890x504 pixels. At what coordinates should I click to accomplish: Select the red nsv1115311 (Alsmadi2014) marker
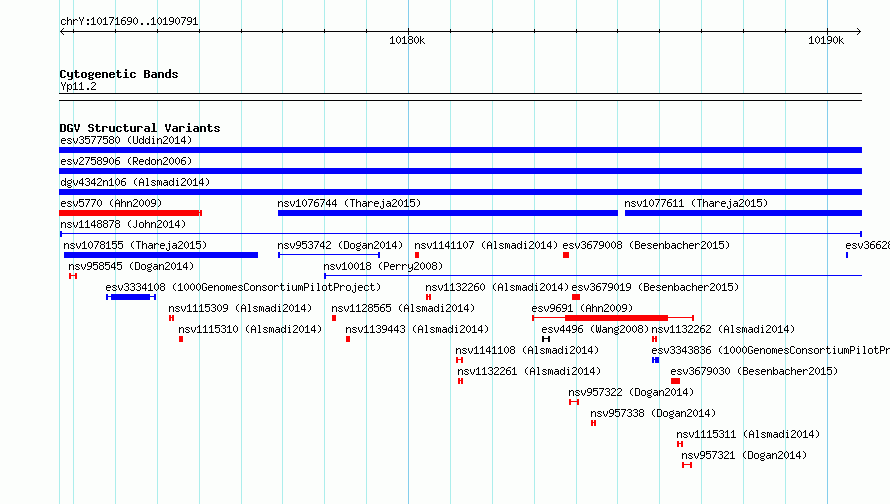[680, 444]
